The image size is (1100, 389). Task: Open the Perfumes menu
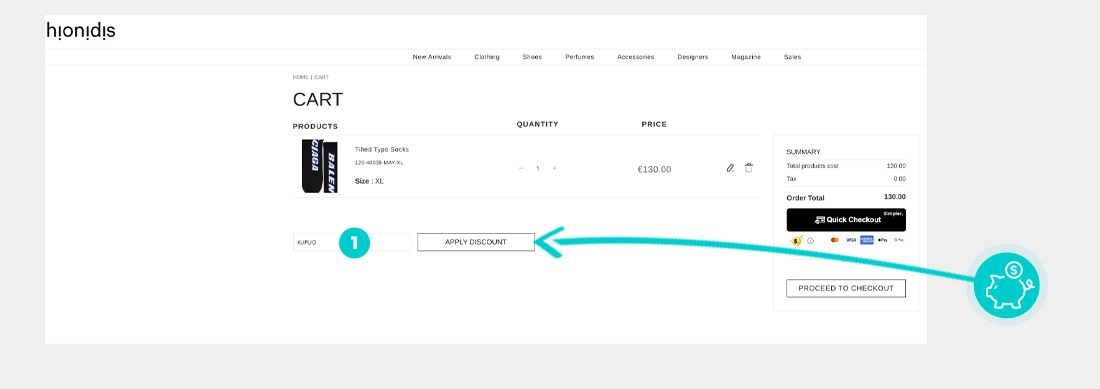(x=579, y=57)
